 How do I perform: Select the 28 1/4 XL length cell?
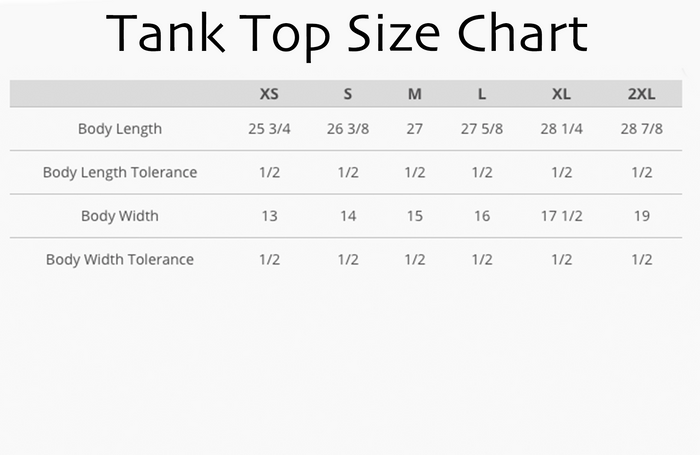[x=561, y=129]
